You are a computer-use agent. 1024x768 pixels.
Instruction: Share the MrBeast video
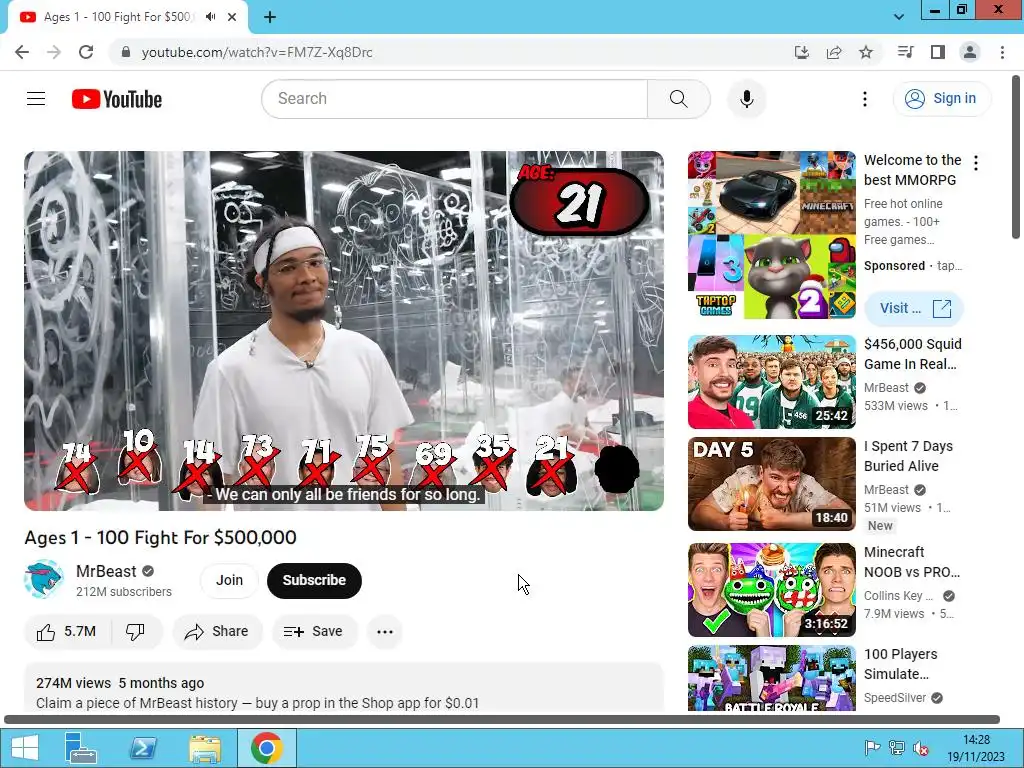click(217, 632)
